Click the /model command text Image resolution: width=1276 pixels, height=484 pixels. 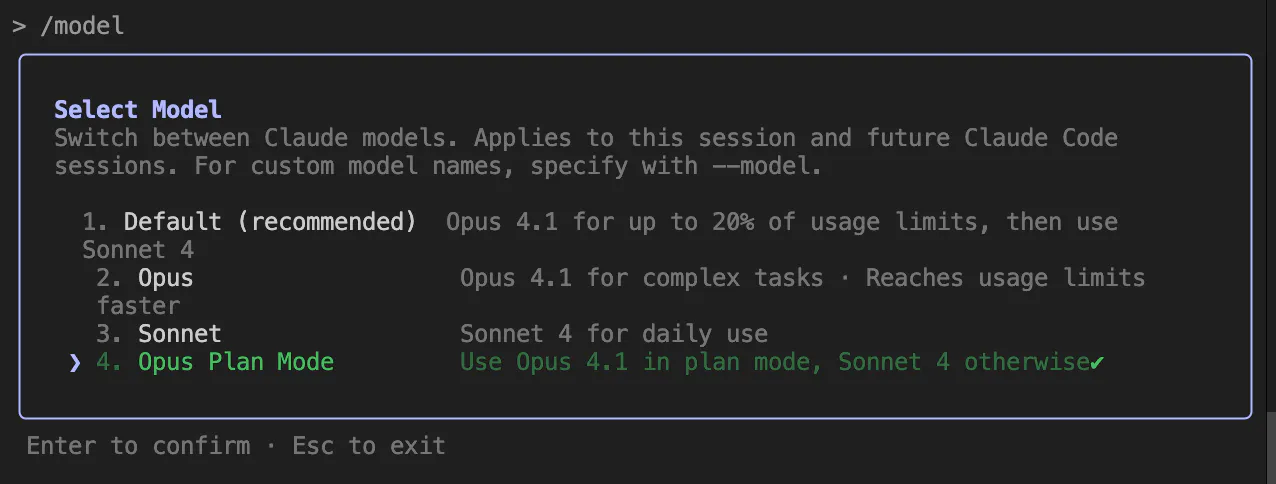(x=82, y=26)
